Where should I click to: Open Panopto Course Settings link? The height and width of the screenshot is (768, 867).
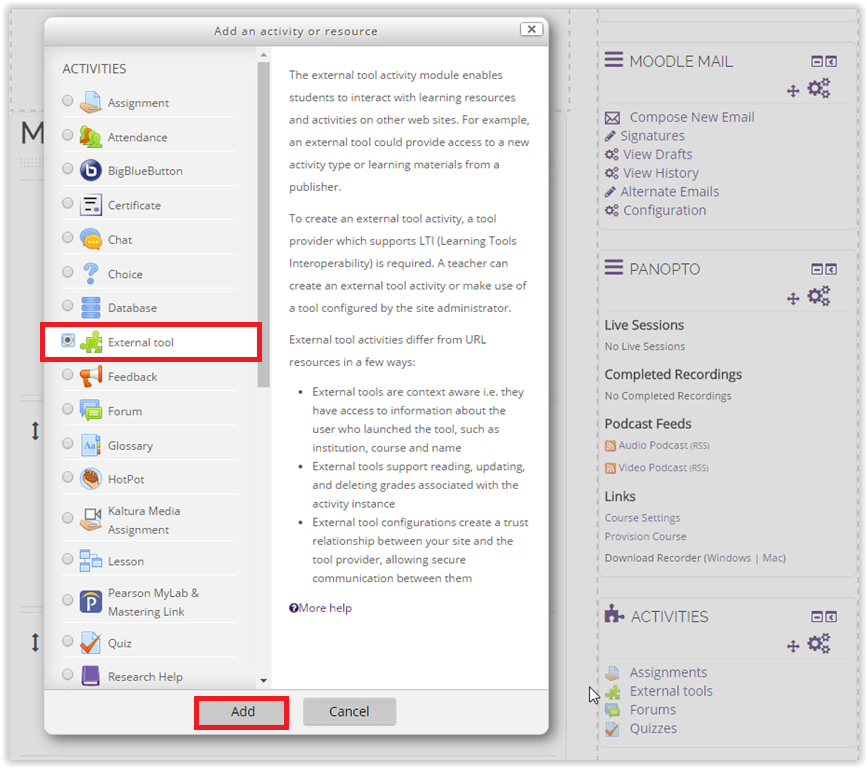click(643, 518)
